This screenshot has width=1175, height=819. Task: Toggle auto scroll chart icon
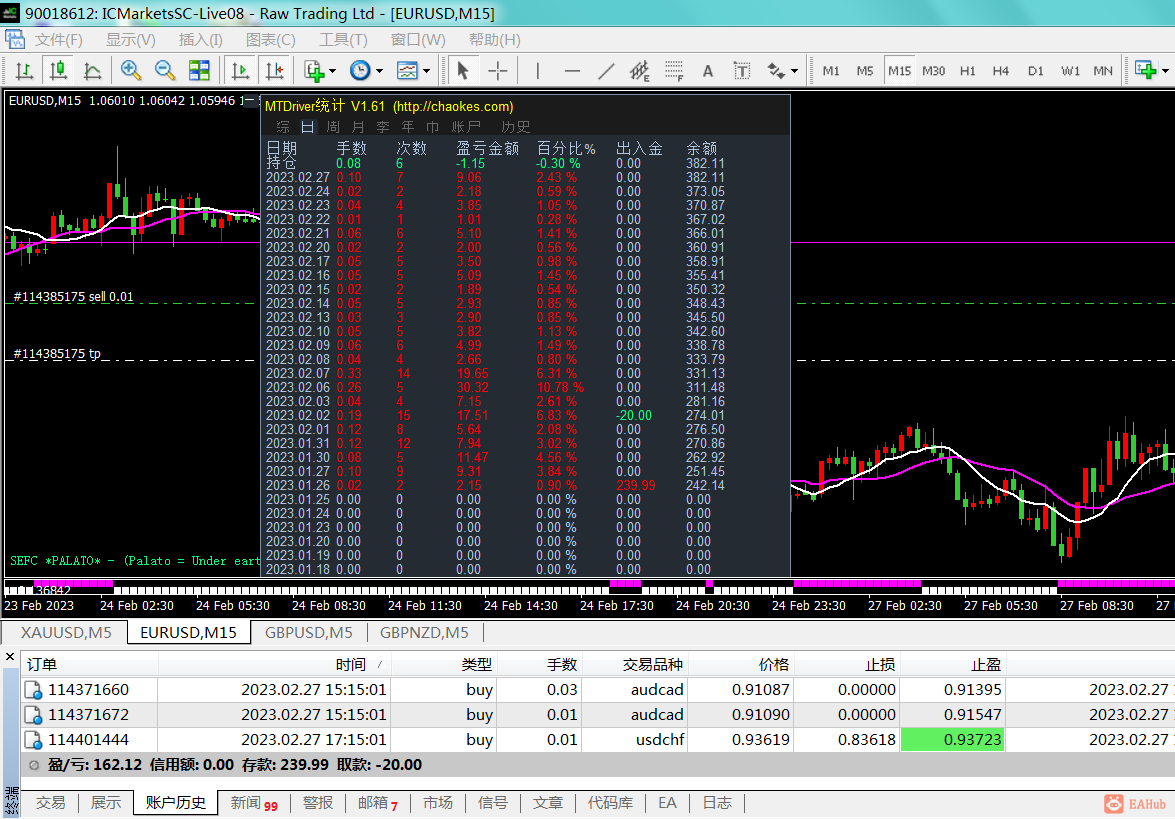pos(240,70)
